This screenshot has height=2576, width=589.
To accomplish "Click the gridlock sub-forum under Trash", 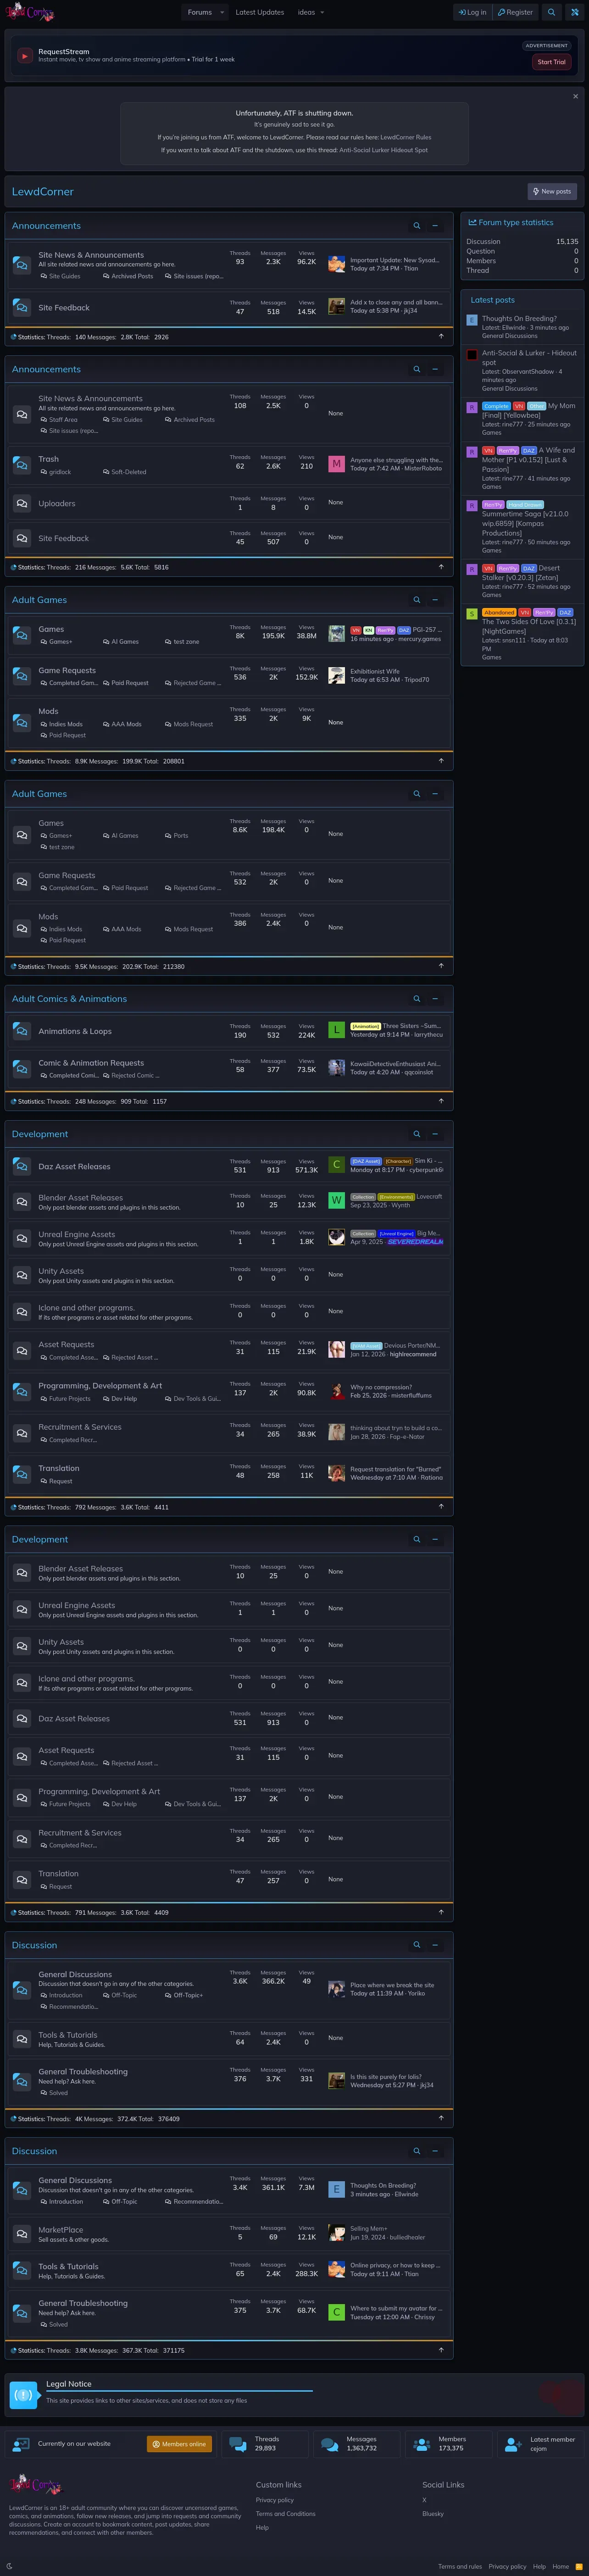I will click(60, 472).
